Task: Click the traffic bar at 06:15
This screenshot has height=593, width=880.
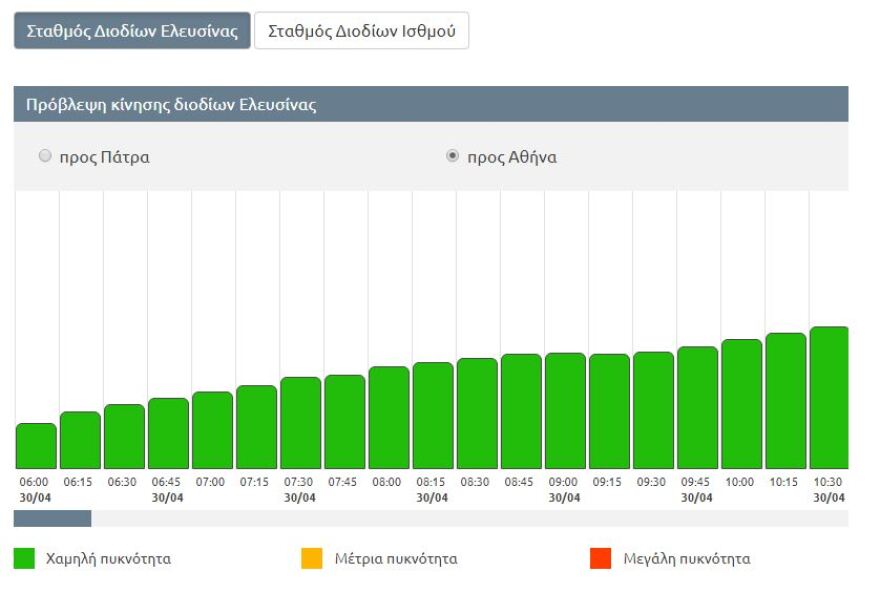Action: (x=80, y=440)
